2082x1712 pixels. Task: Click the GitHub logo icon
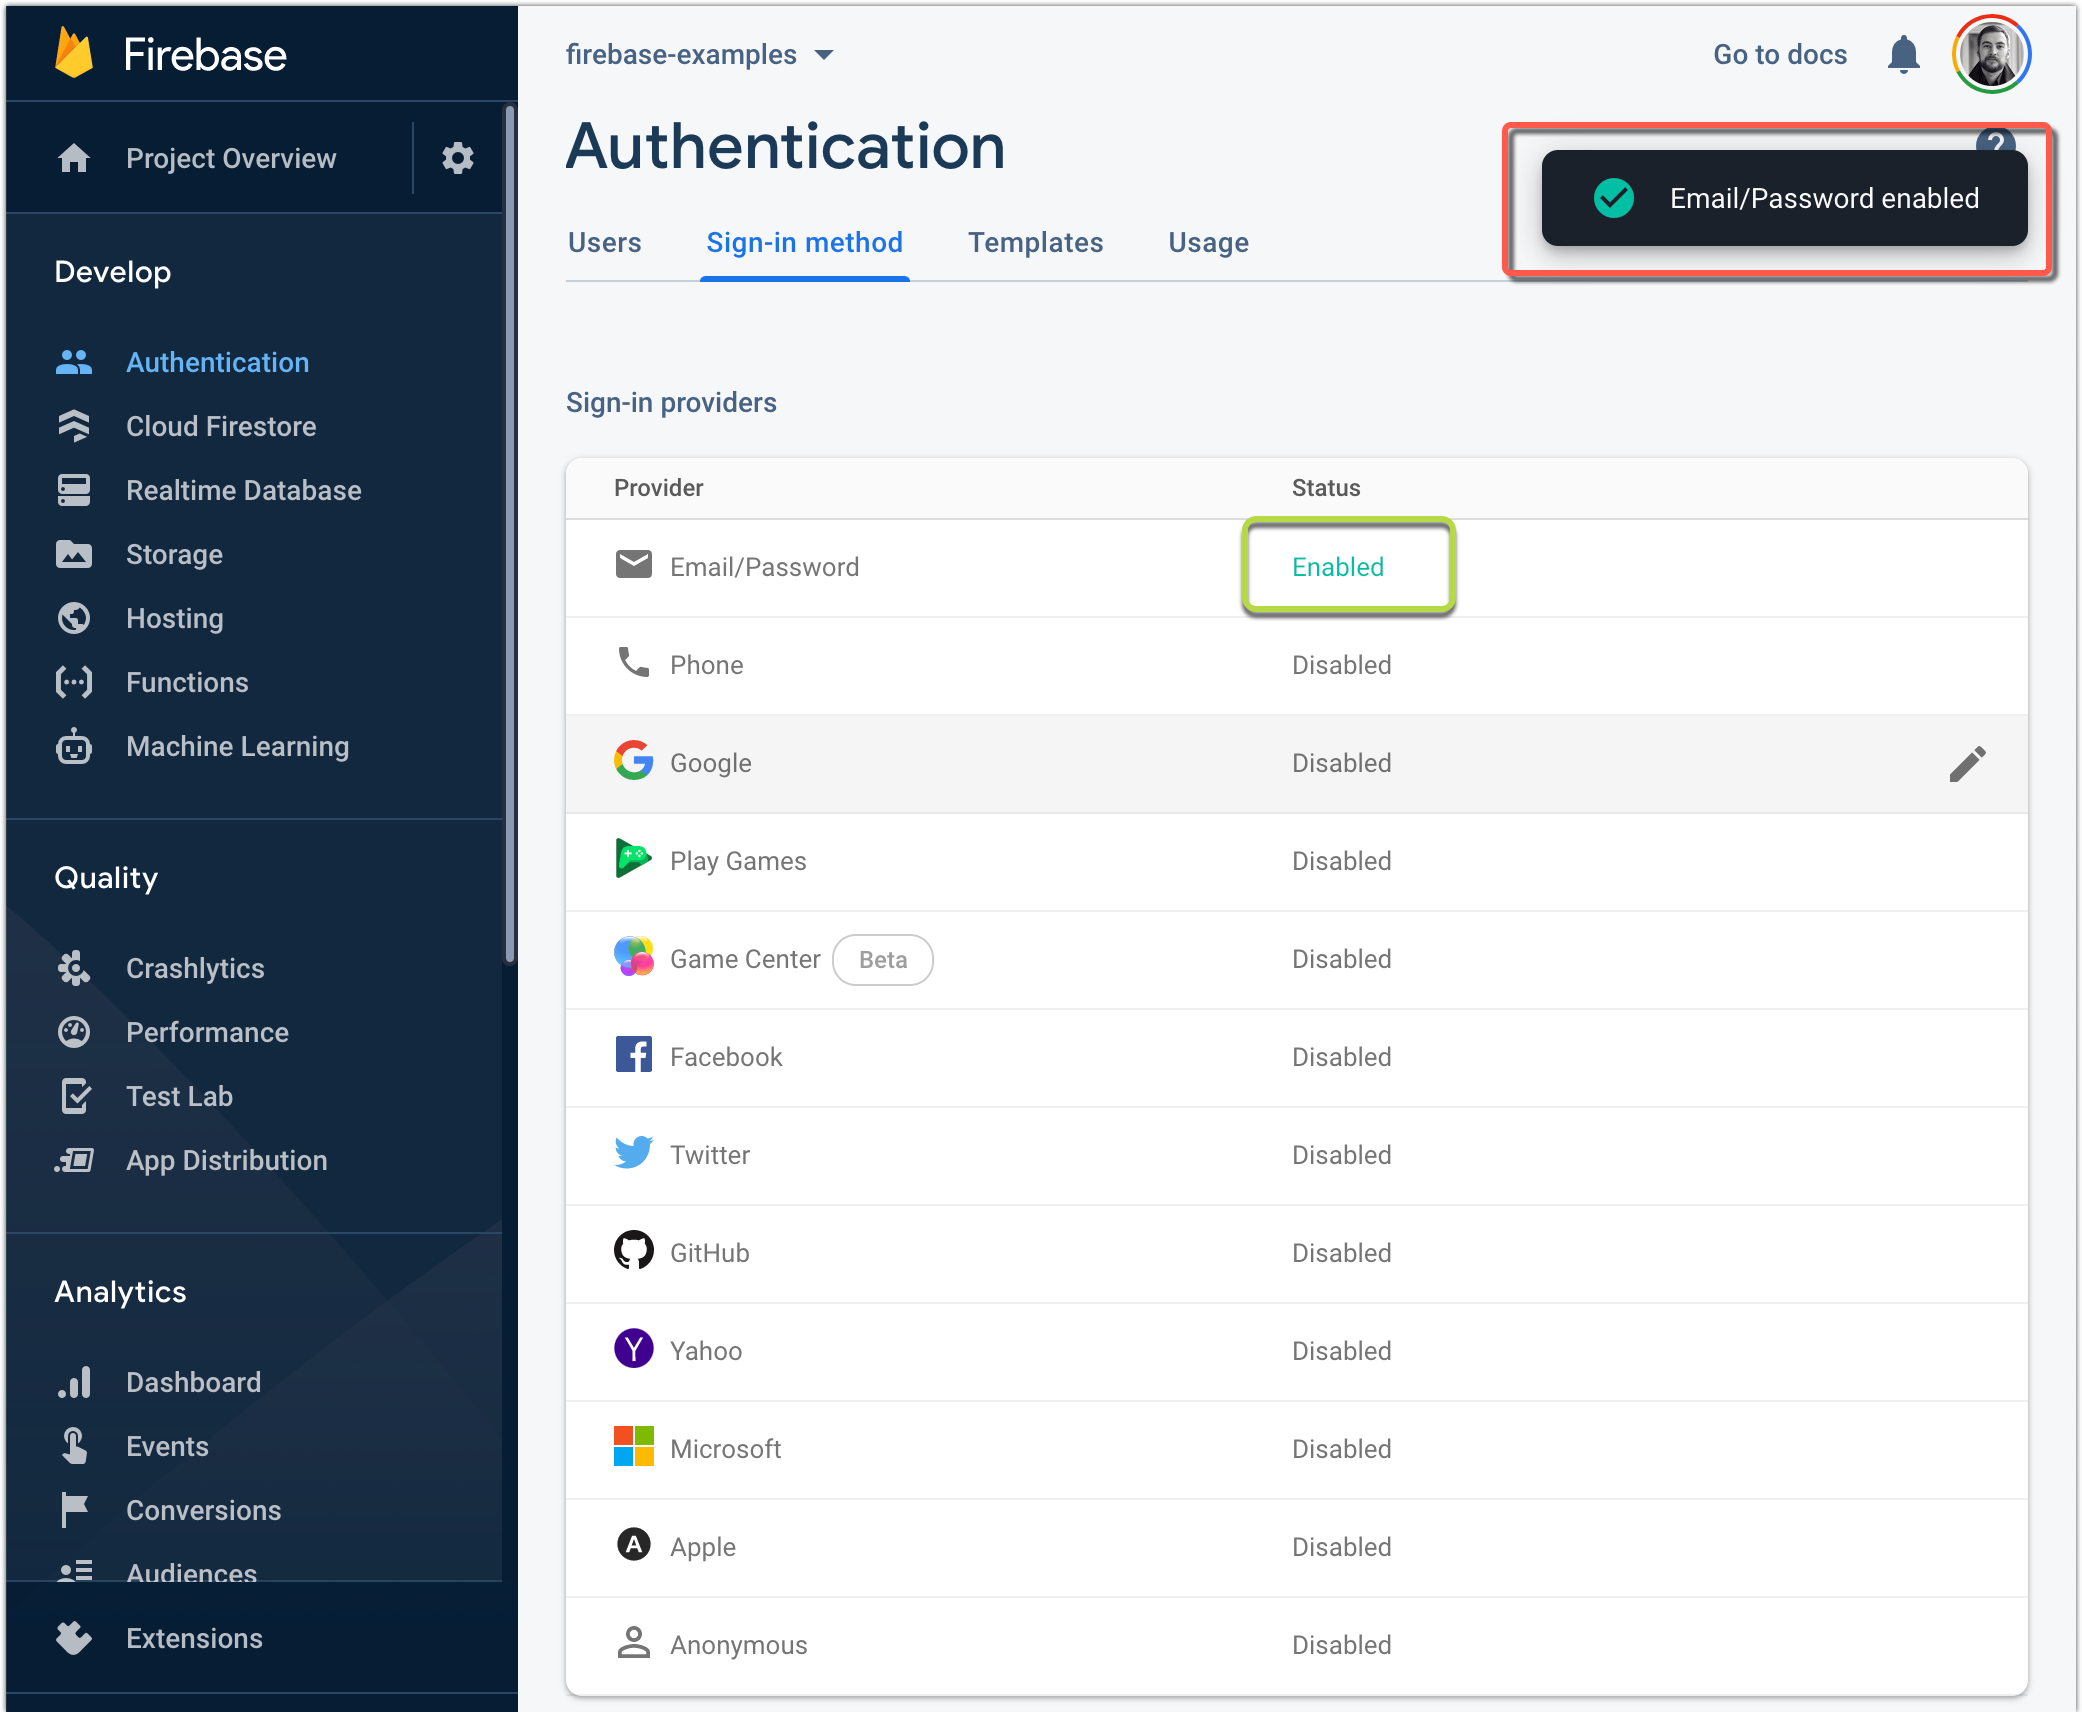(x=633, y=1250)
